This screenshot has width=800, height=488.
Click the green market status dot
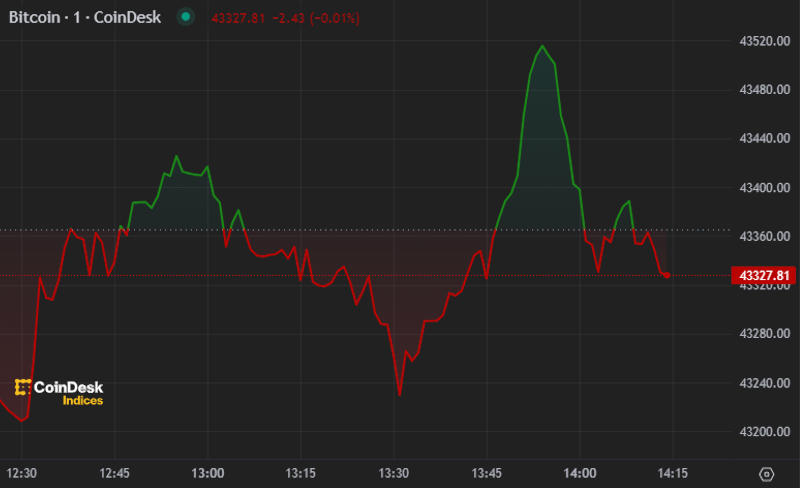(185, 18)
